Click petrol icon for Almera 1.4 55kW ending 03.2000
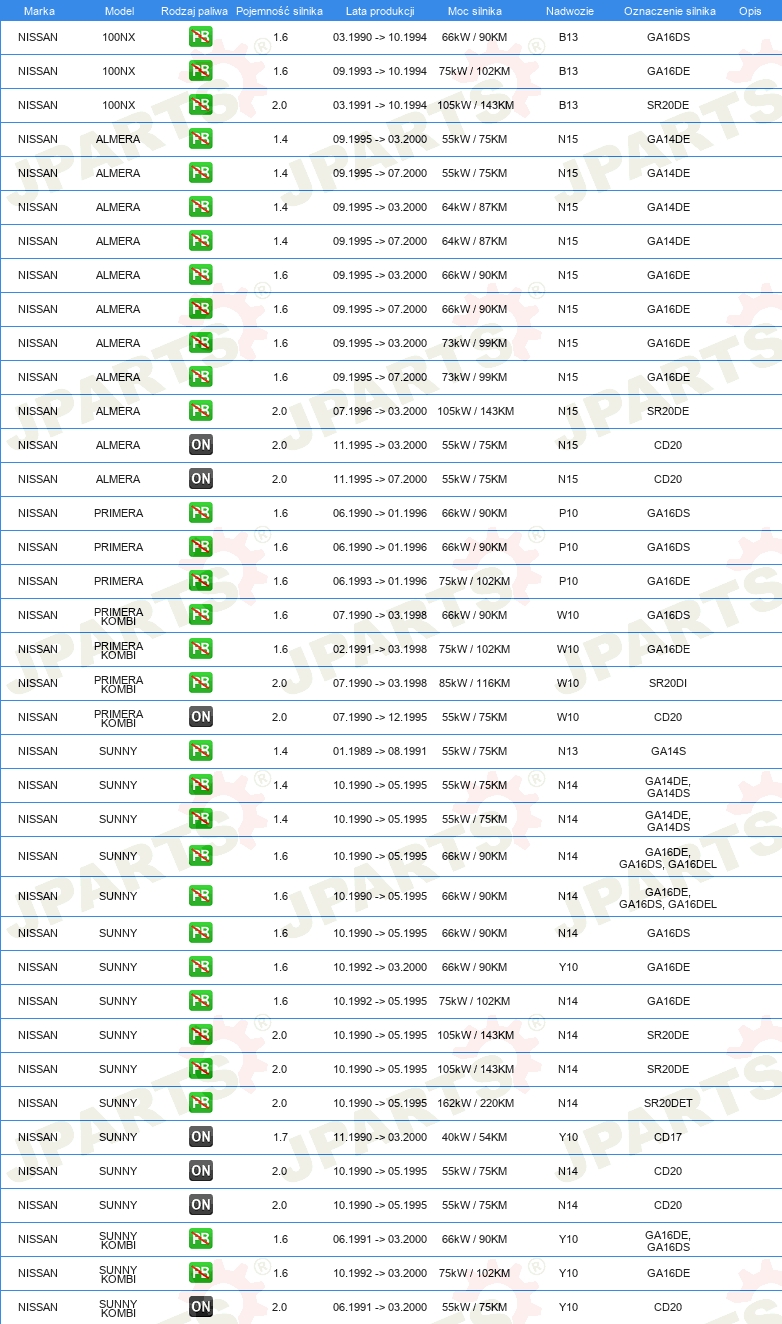 (x=201, y=139)
